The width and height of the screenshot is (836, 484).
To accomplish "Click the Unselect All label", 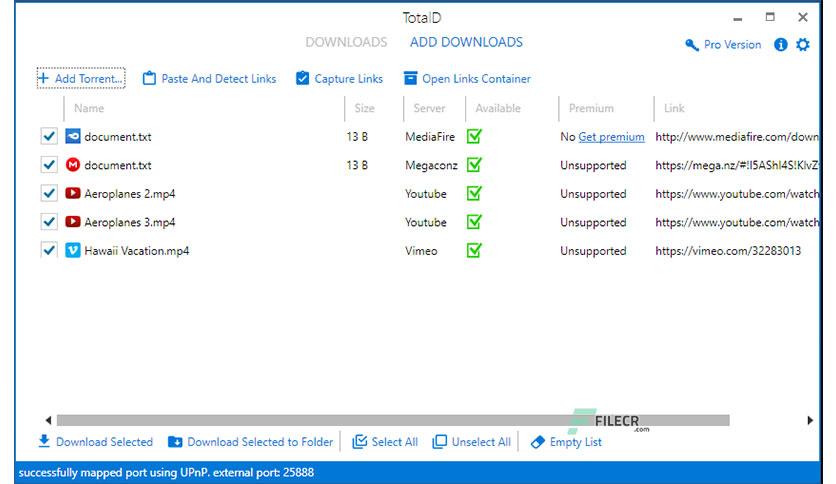I will coord(481,442).
